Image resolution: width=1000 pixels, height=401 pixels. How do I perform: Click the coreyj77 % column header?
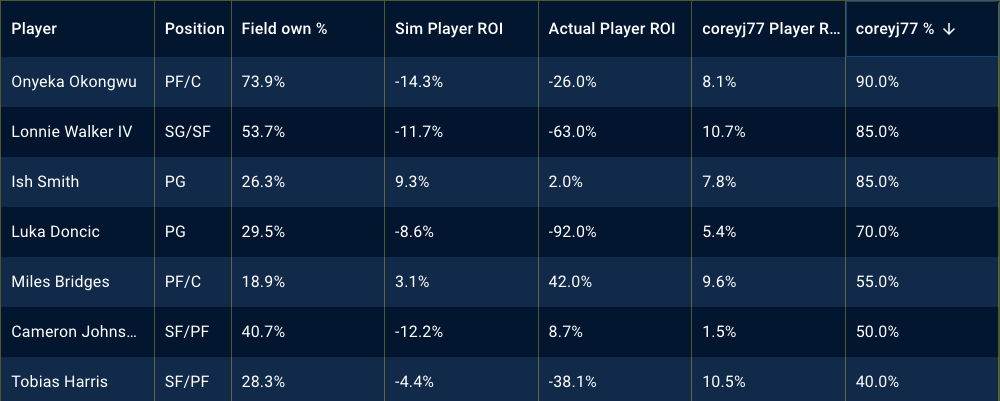click(x=895, y=29)
